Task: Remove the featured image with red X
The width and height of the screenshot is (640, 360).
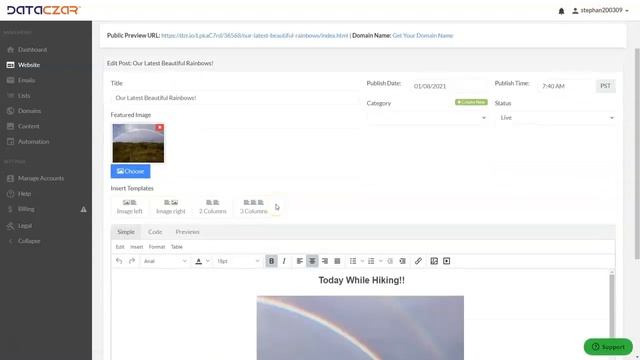Action: (x=160, y=128)
